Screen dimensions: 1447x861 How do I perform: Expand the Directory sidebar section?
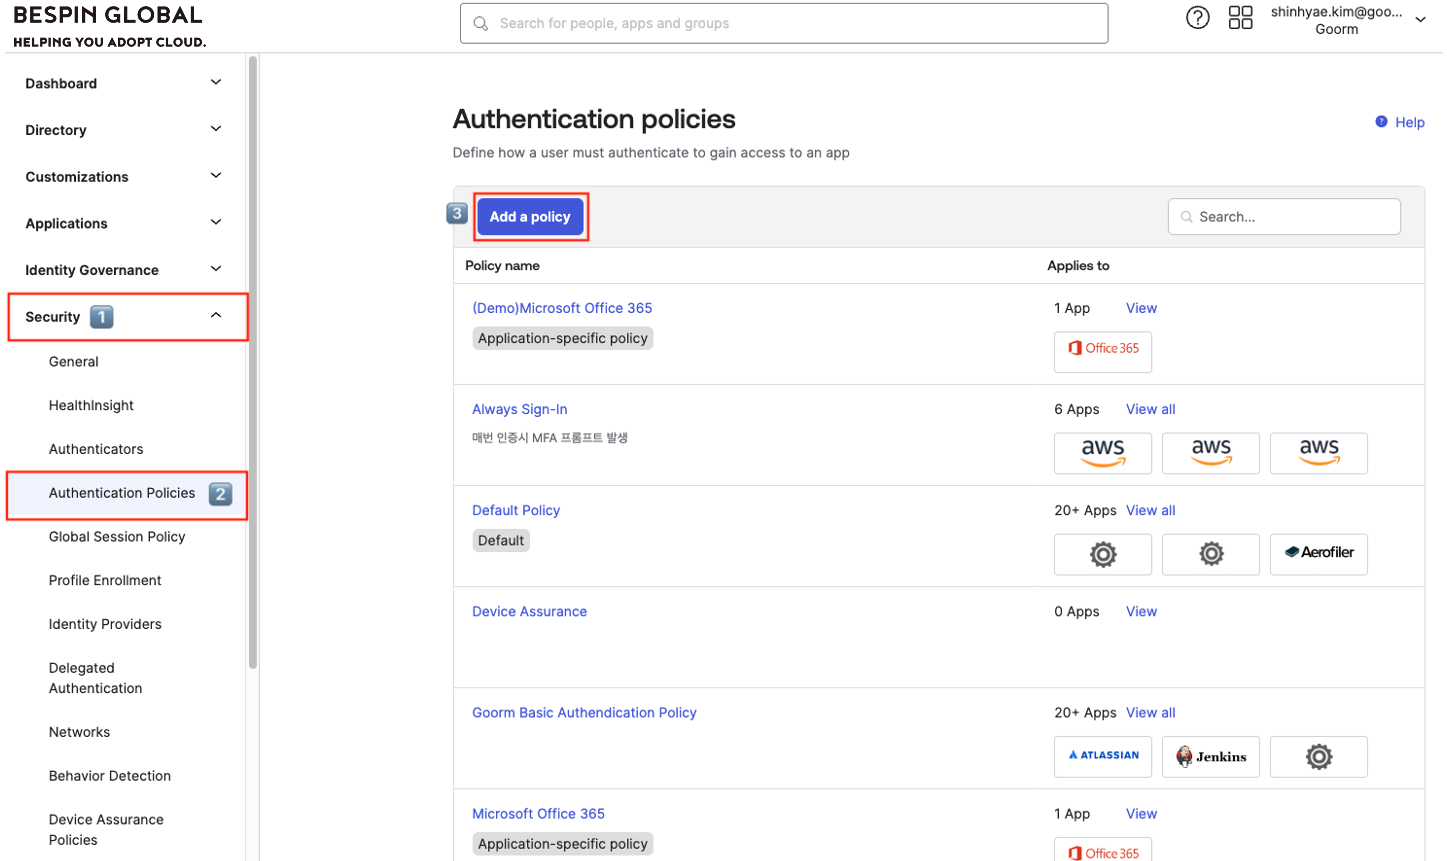click(x=124, y=130)
